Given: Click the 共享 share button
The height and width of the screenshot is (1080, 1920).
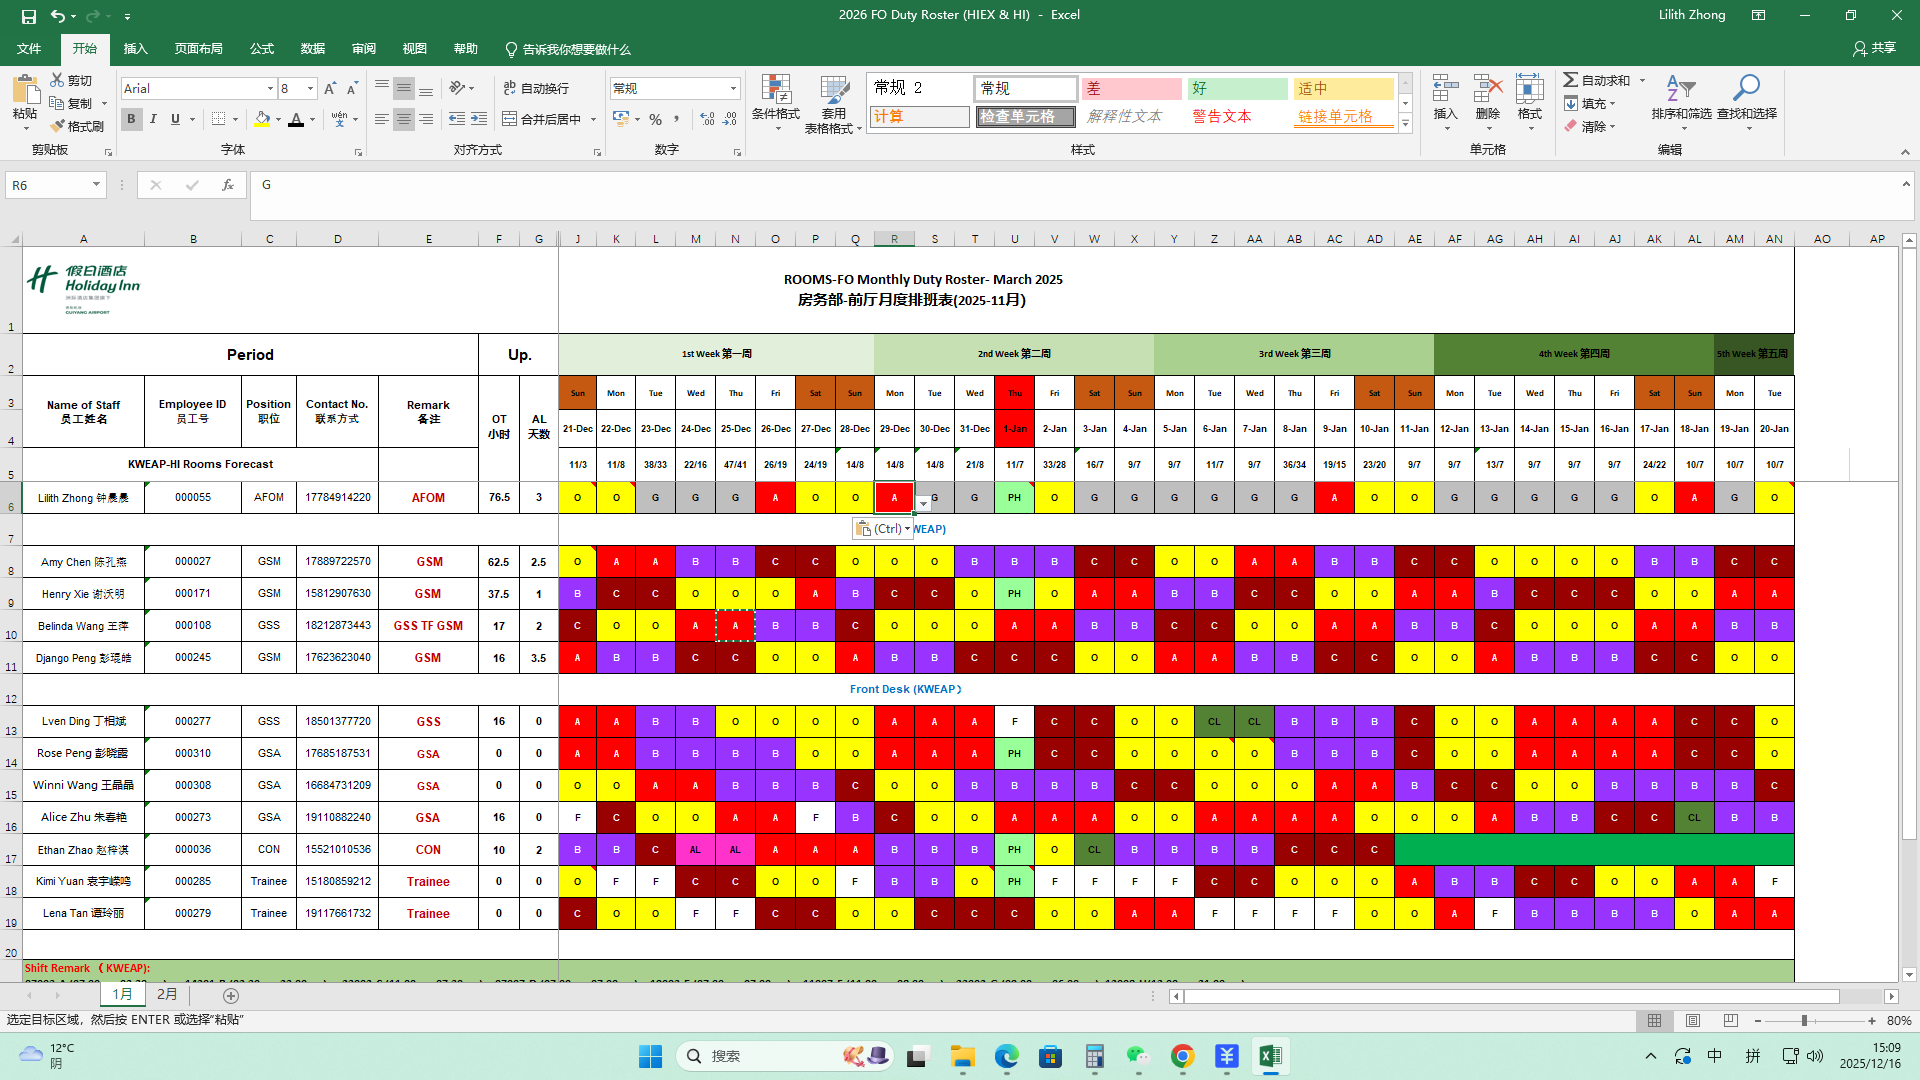Looking at the screenshot, I should click(1874, 48).
